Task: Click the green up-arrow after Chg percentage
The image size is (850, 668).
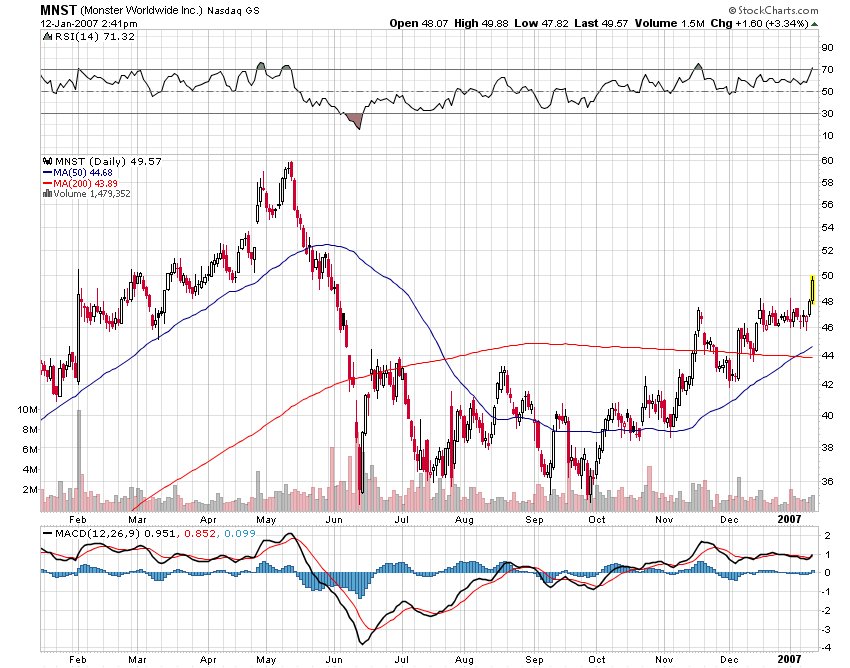Action: (814, 24)
